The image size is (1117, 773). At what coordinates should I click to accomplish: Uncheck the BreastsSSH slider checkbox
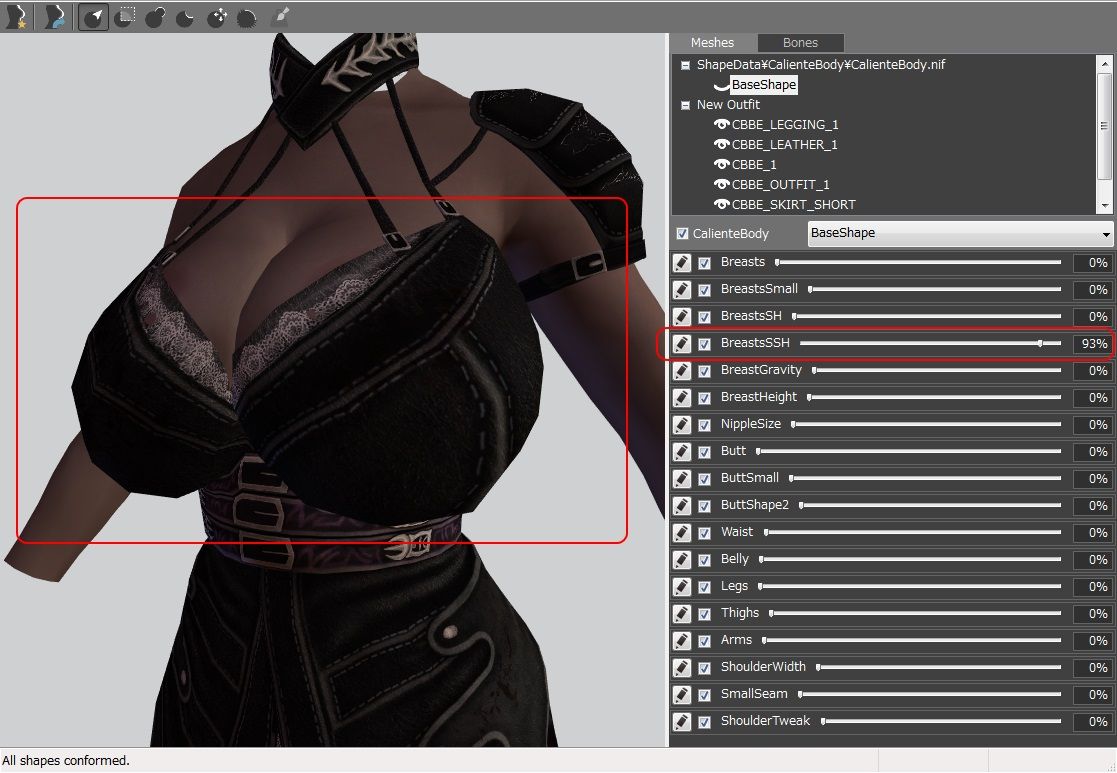[705, 344]
